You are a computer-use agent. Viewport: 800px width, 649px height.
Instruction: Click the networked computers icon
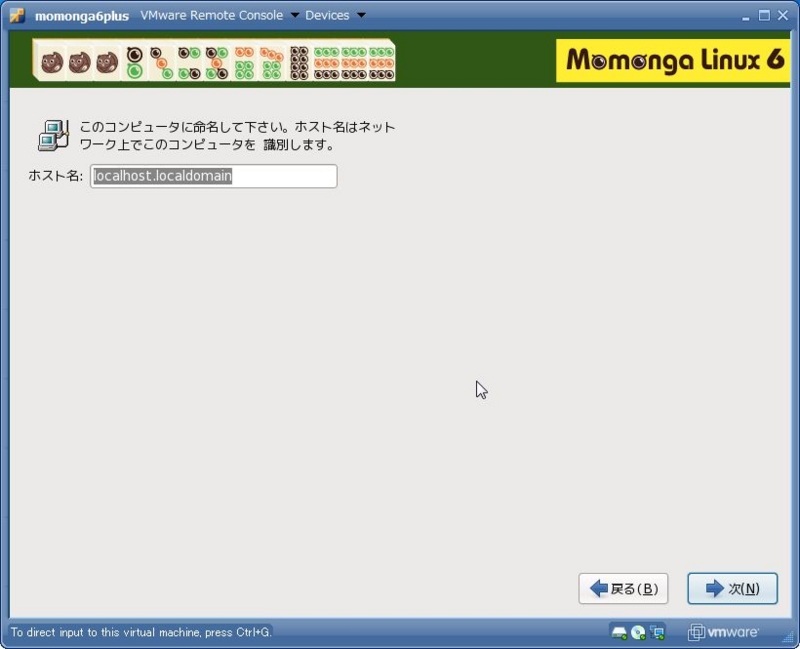pyautogui.click(x=53, y=135)
